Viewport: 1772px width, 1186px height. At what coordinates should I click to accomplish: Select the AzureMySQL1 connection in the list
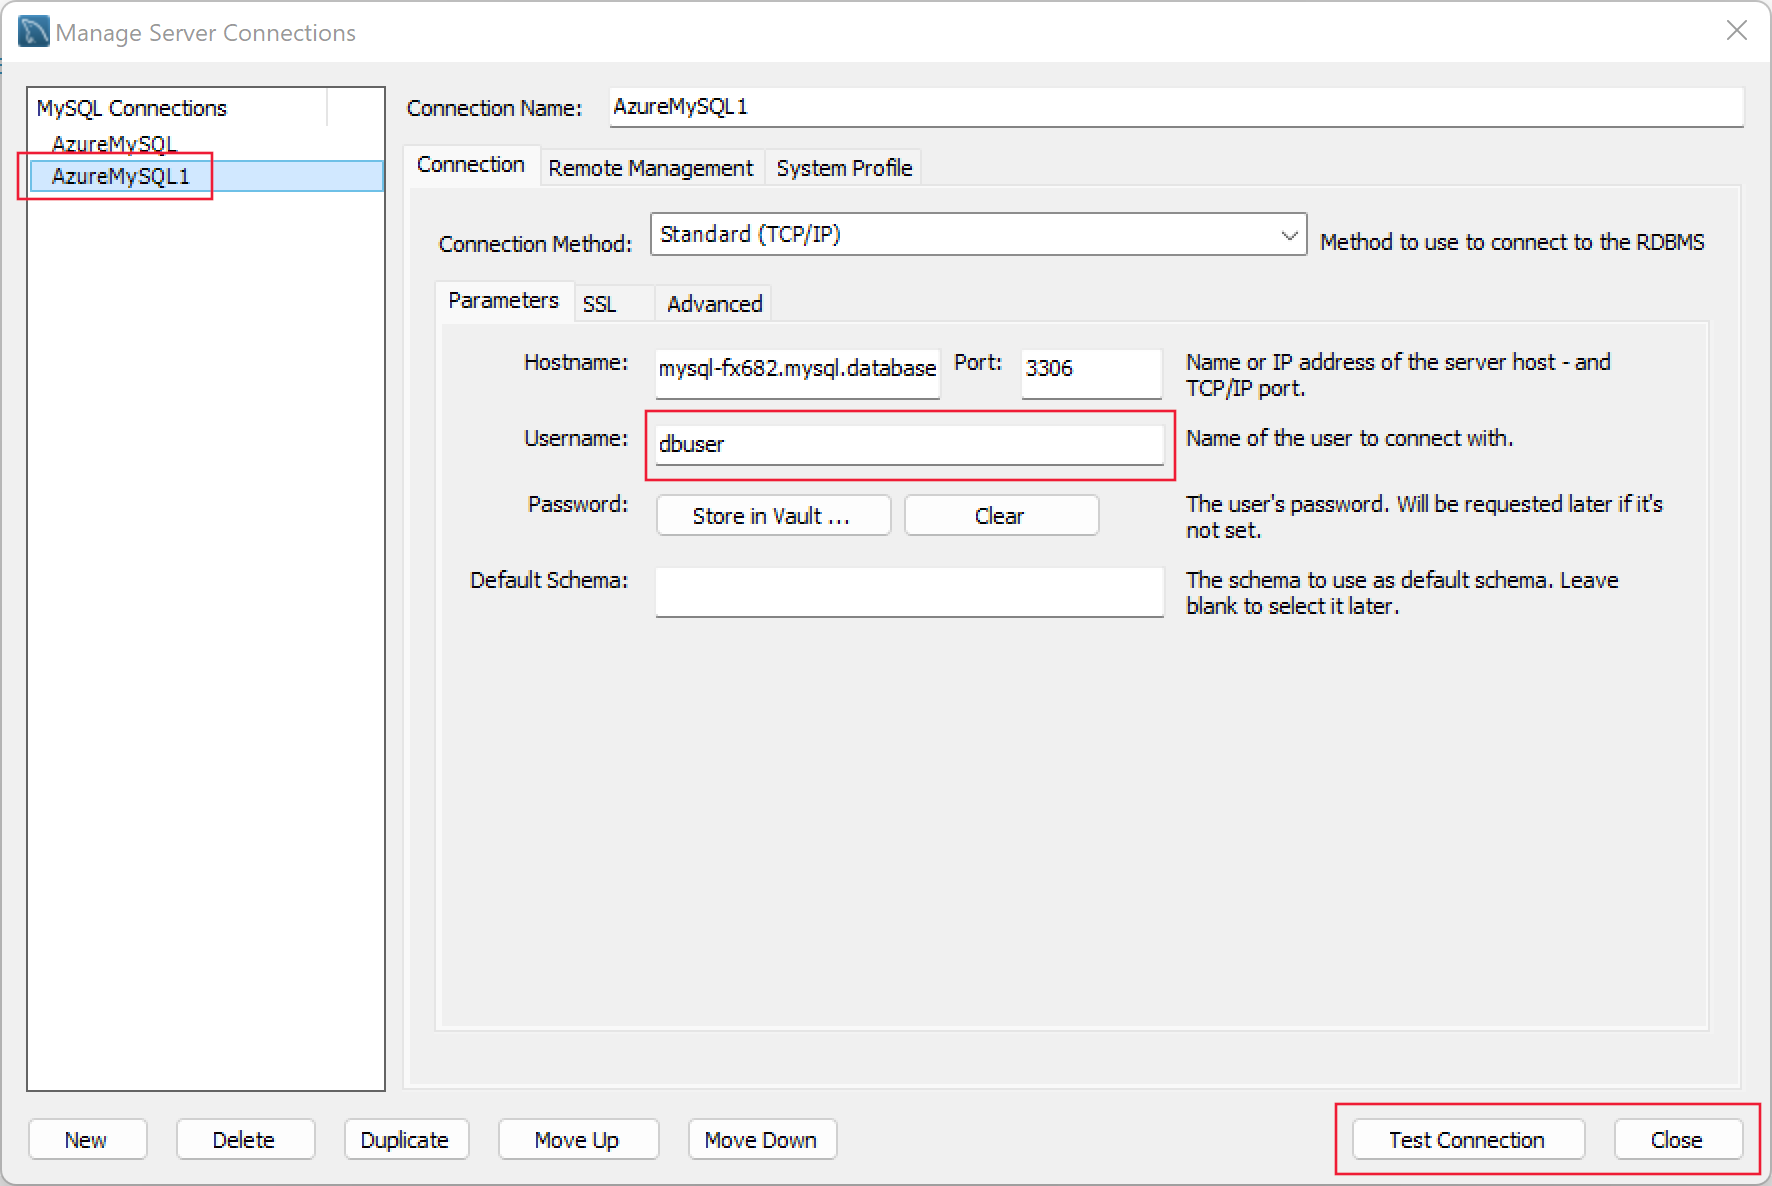click(206, 176)
